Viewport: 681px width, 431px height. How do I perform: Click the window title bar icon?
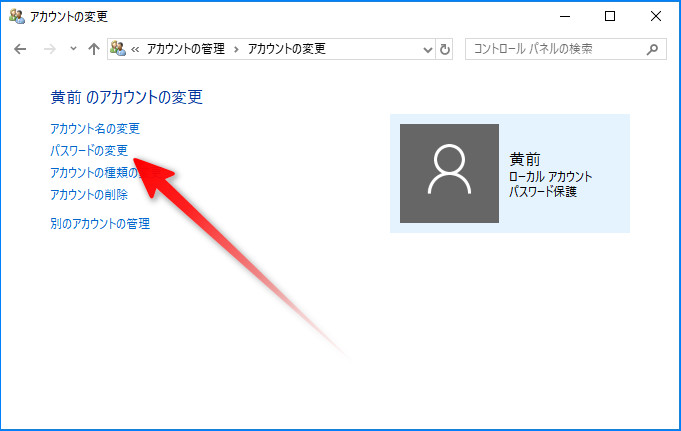point(17,17)
